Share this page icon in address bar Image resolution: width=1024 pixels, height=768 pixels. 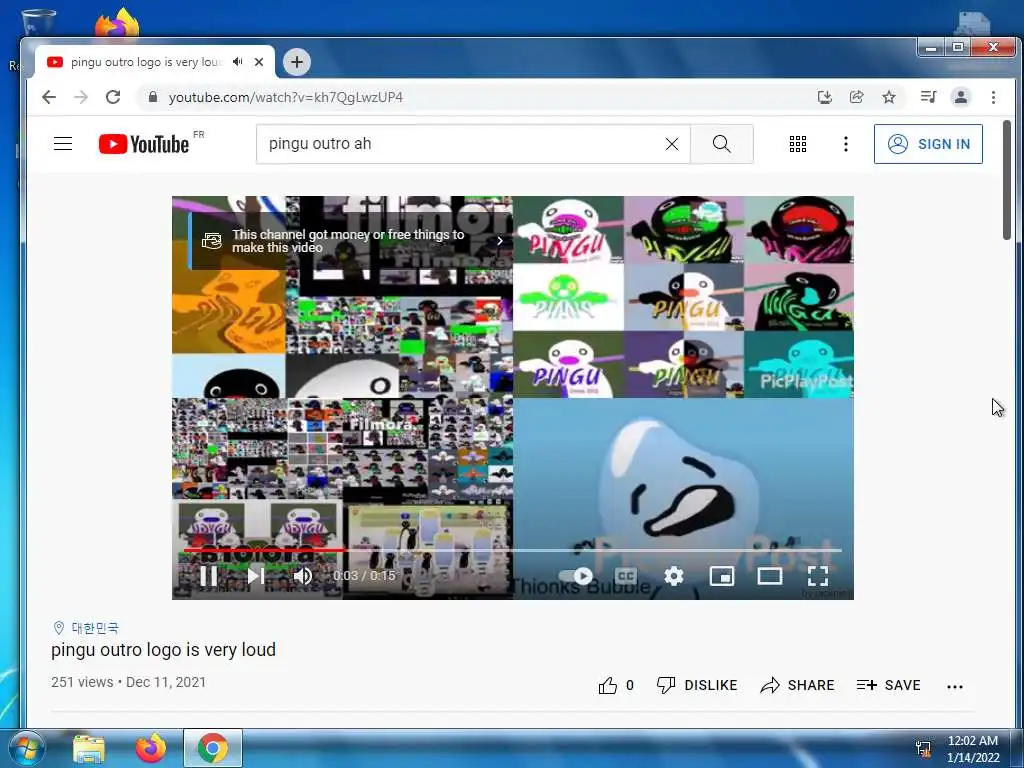coord(856,97)
